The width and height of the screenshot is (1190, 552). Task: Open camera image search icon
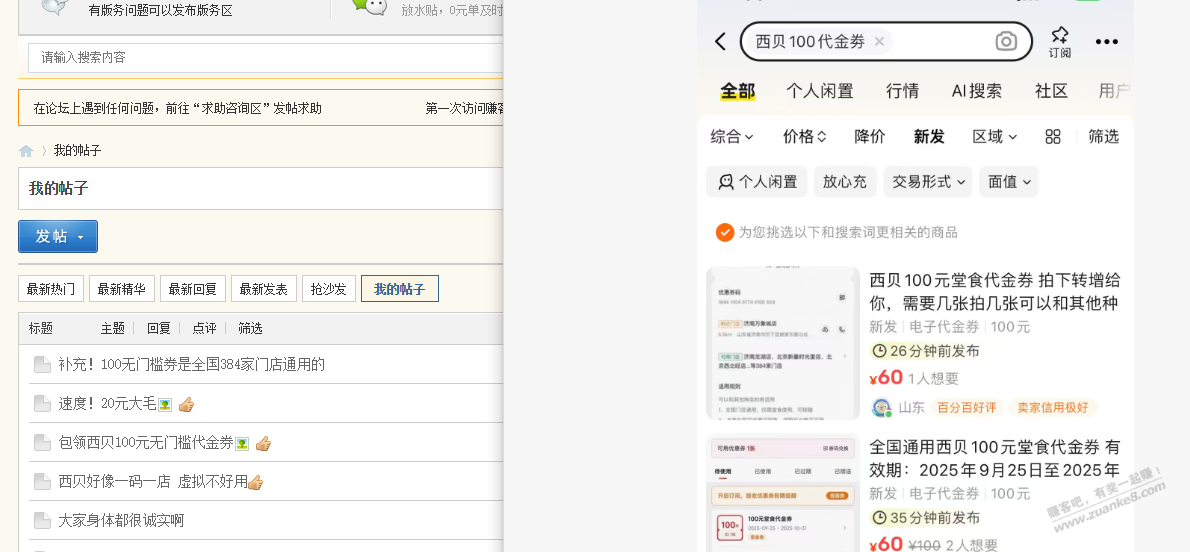(x=1006, y=42)
